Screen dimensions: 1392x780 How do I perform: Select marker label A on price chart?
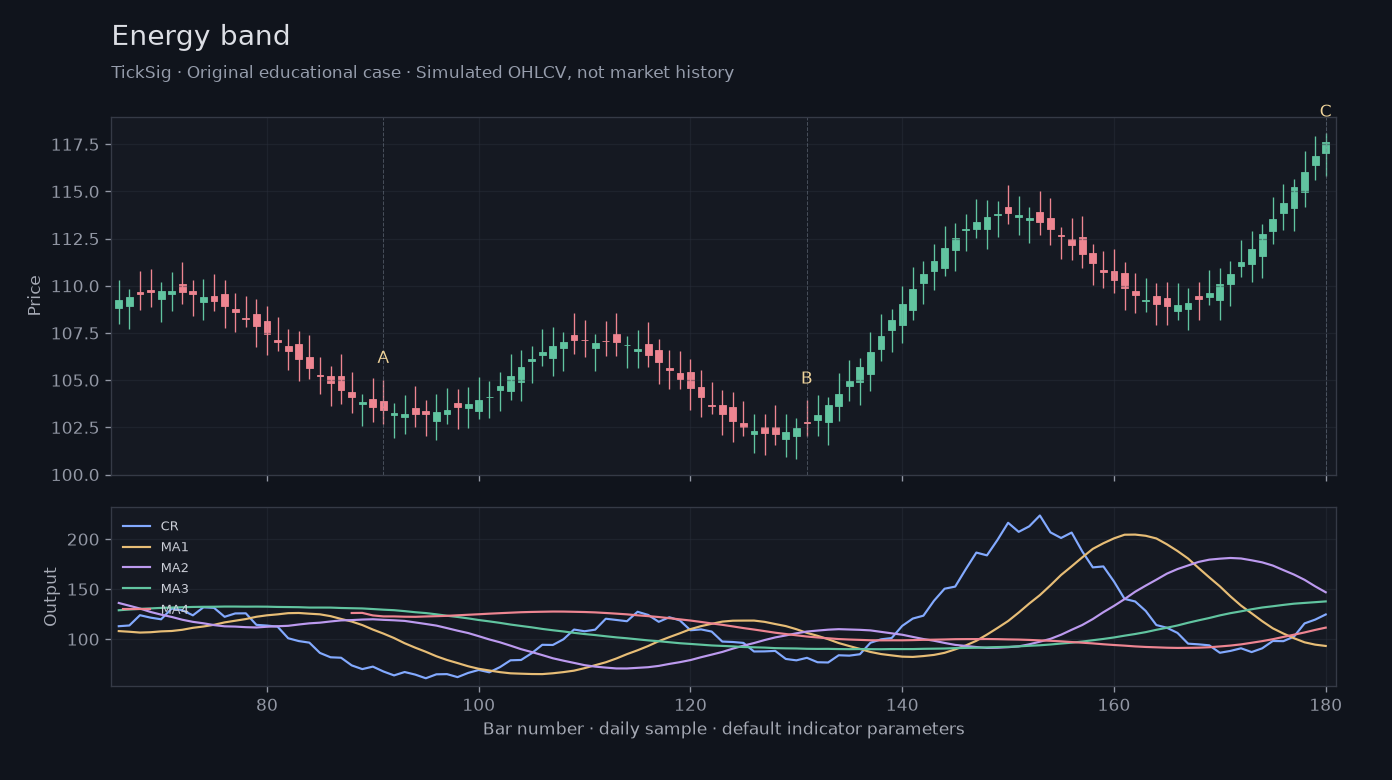click(x=383, y=358)
